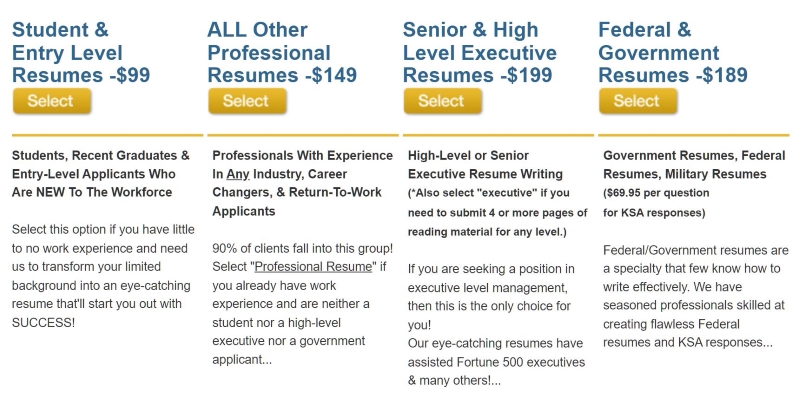Click text "If you are seeking a position in"
Screen dimensions: 800x394
(x=491, y=269)
